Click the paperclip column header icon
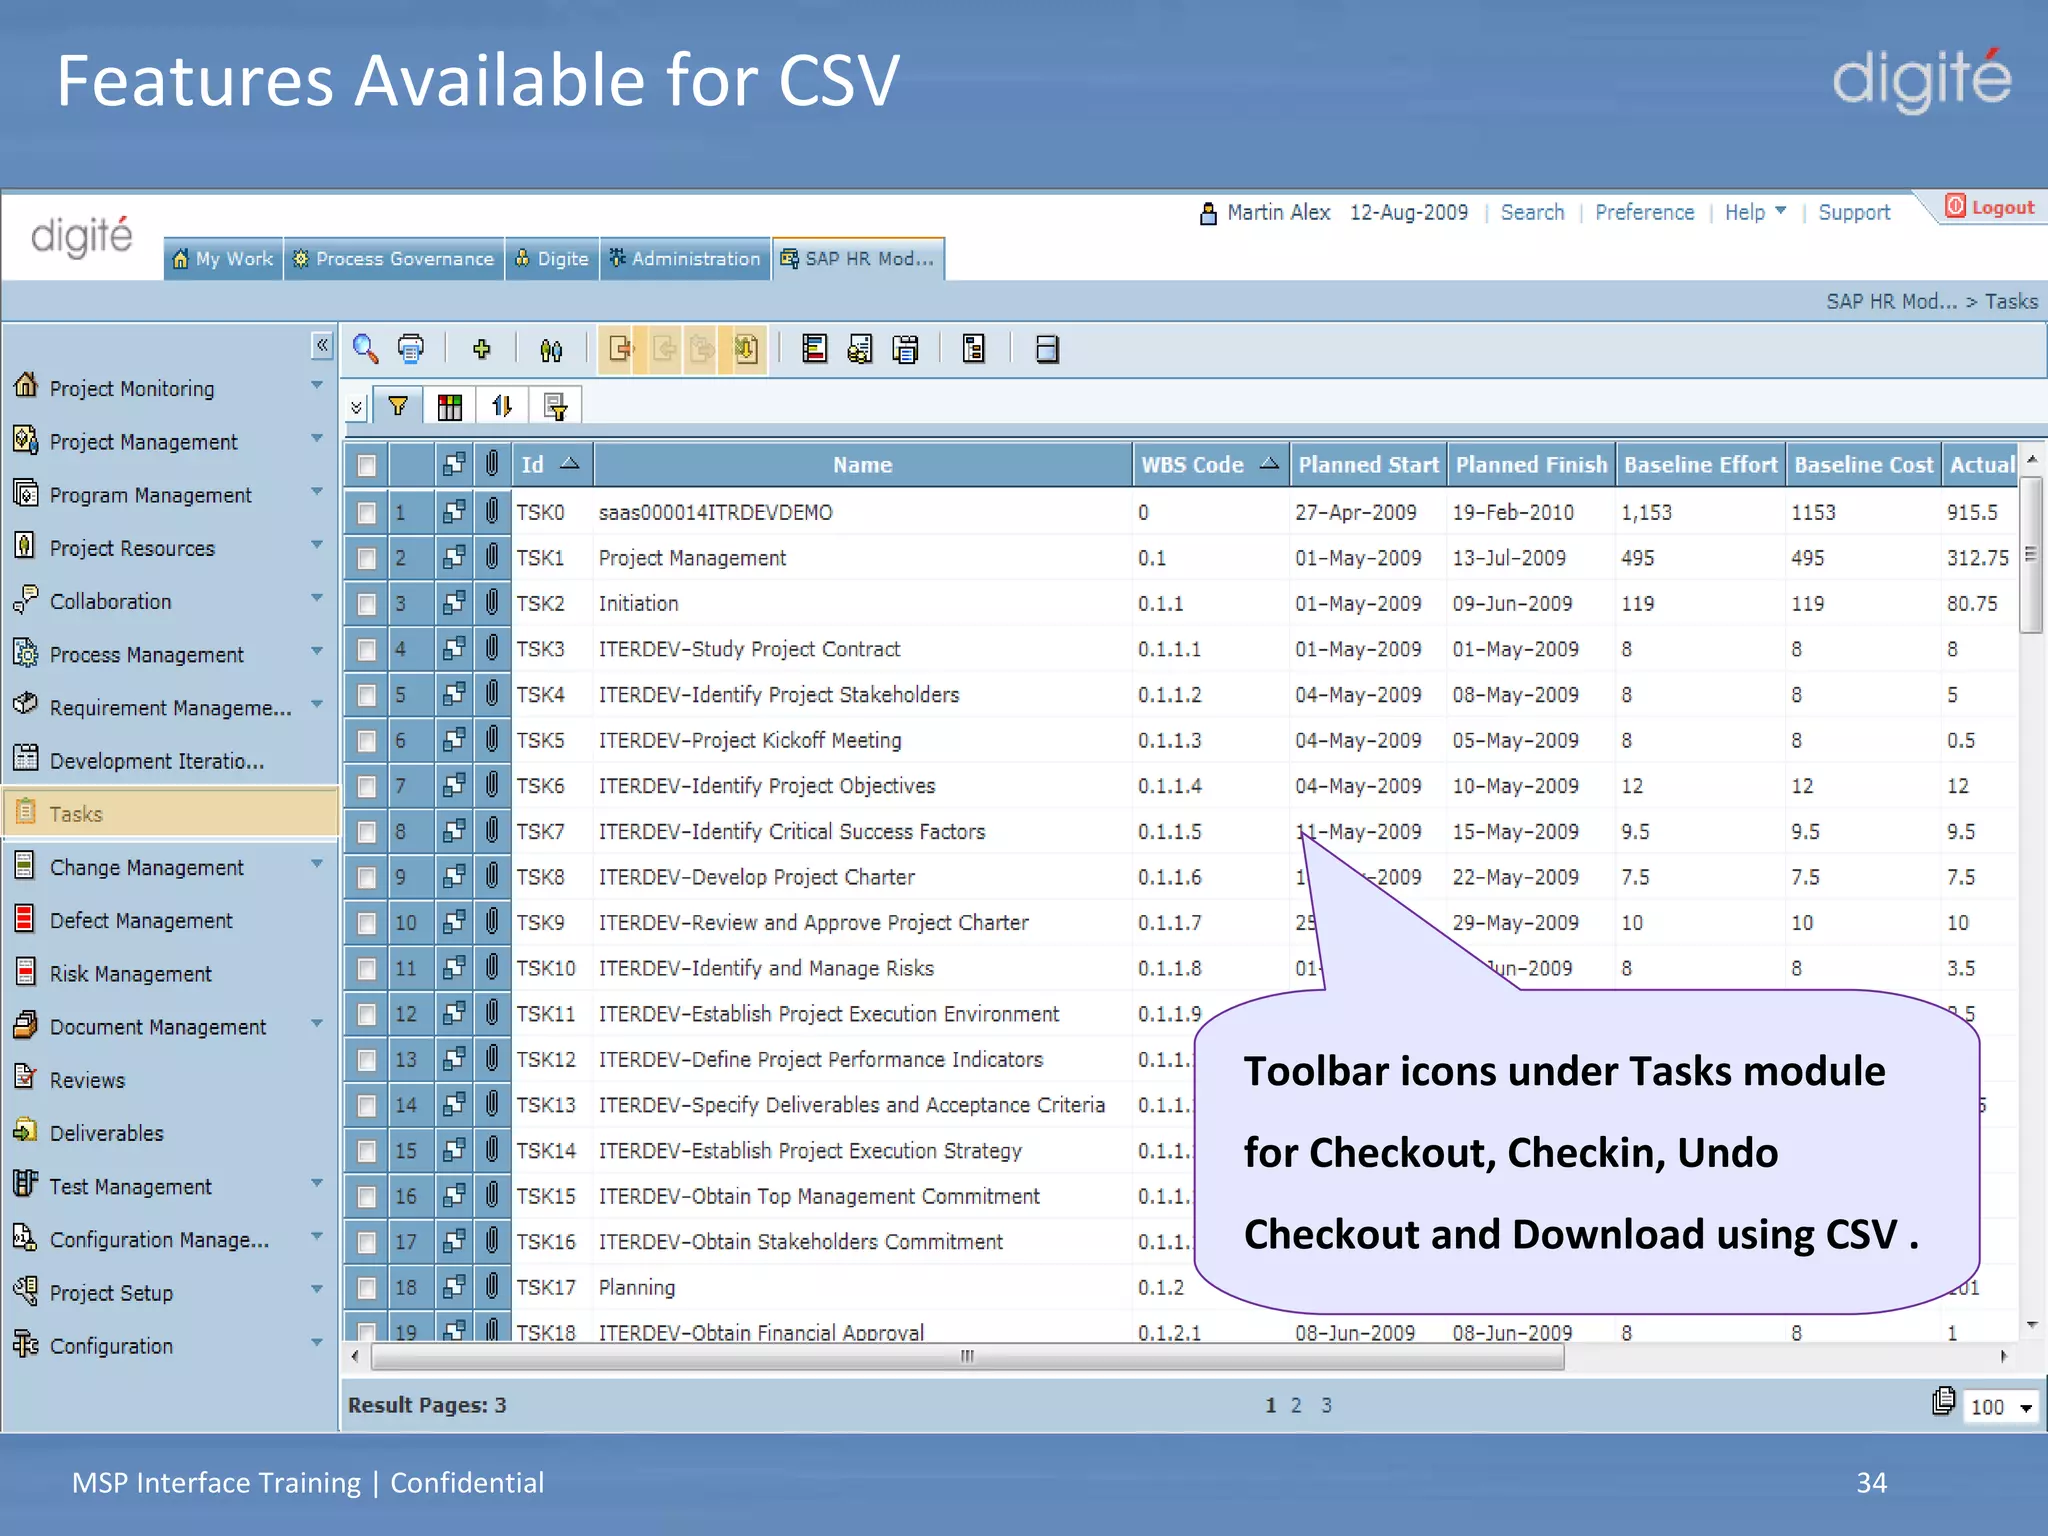2048x1536 pixels. [x=492, y=464]
